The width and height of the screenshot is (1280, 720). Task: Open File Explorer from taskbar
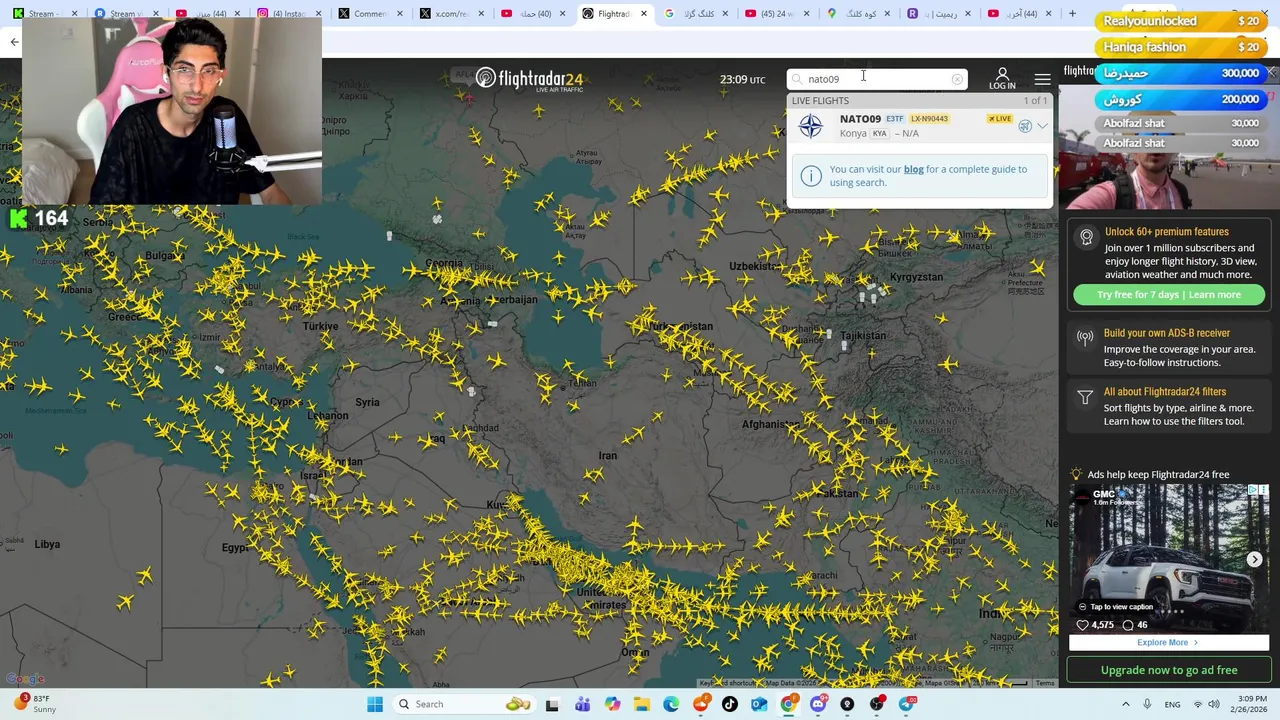[x=641, y=704]
